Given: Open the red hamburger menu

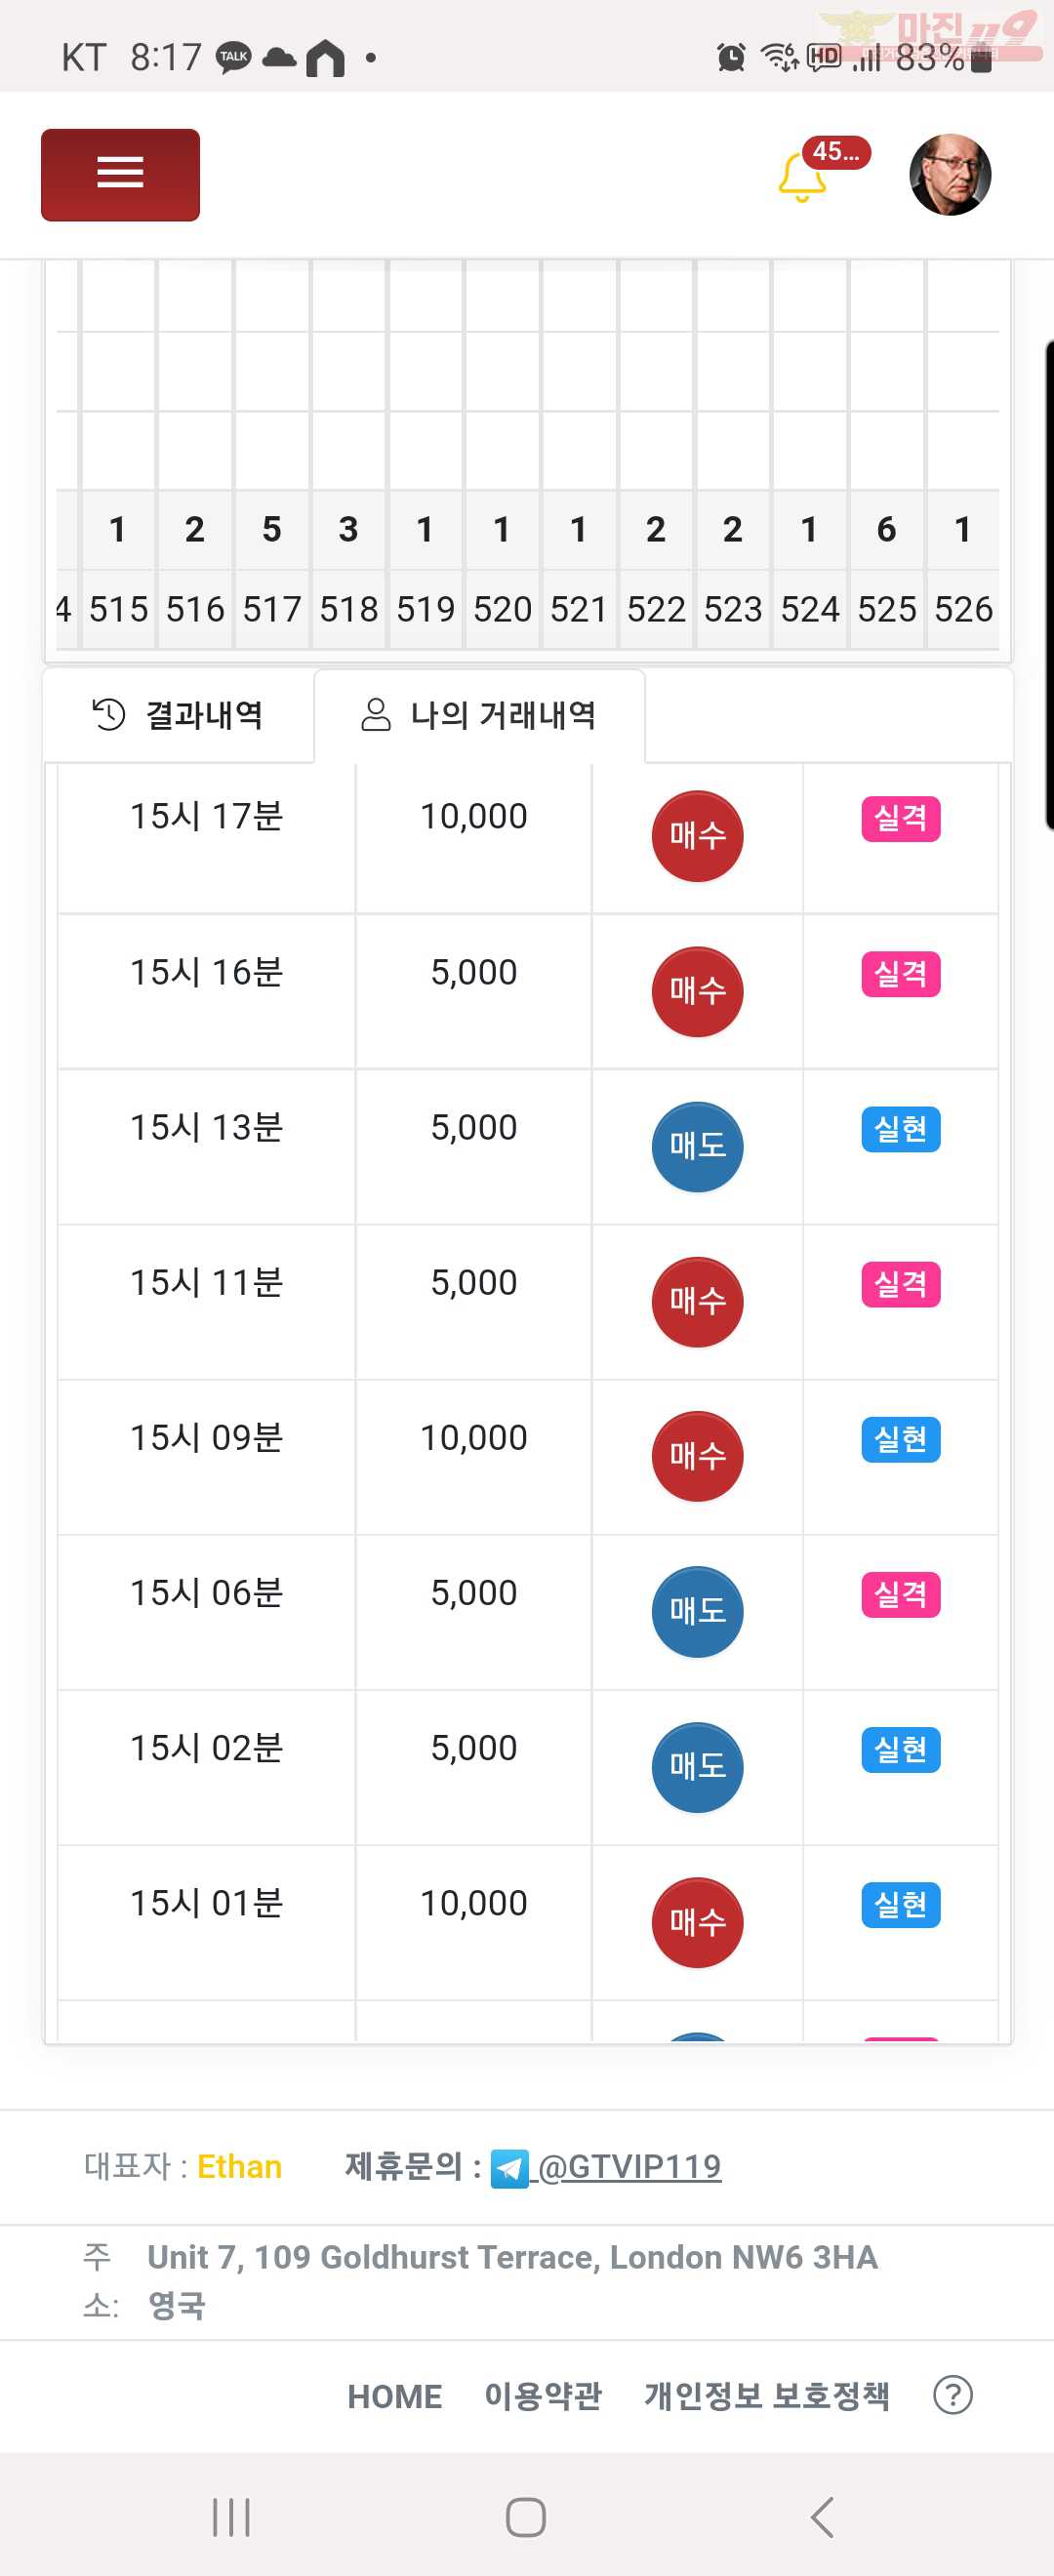Looking at the screenshot, I should (x=120, y=174).
